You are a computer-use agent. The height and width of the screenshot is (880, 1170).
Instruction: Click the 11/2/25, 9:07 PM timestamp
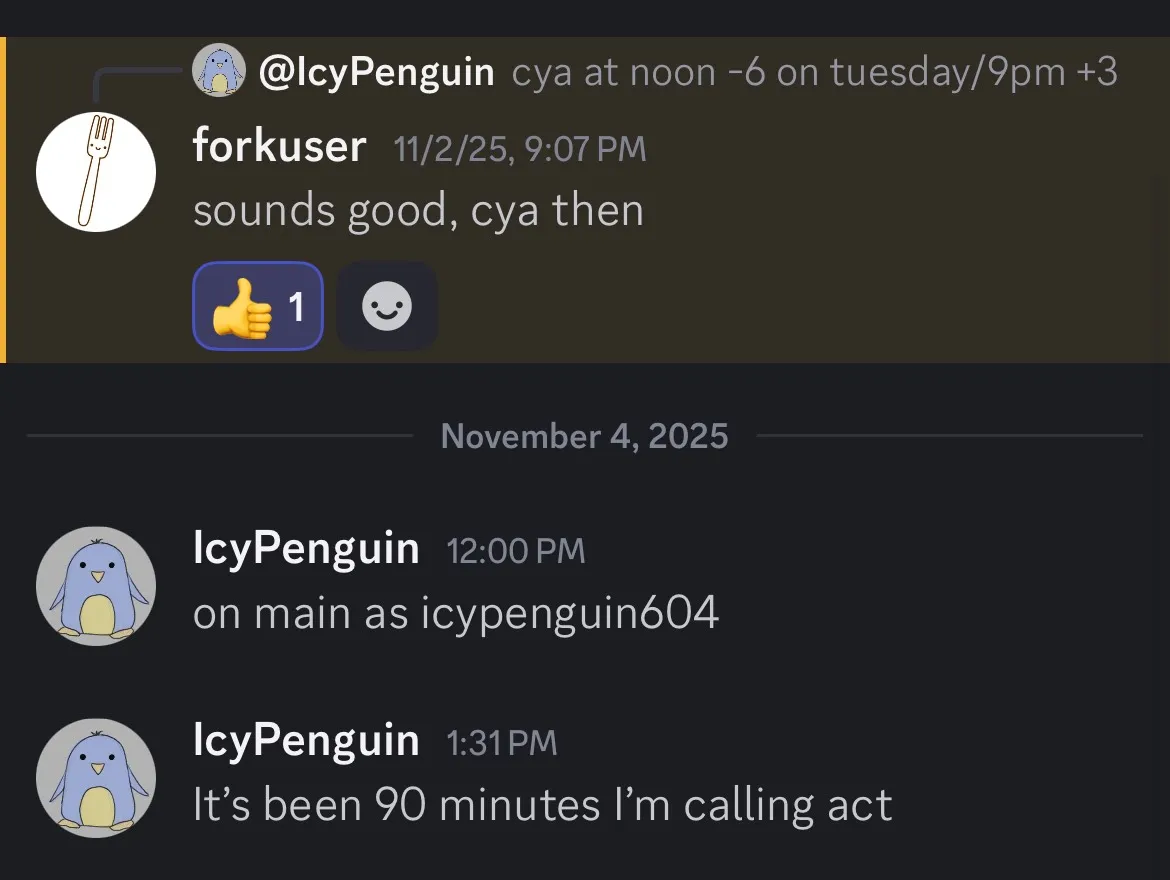519,148
